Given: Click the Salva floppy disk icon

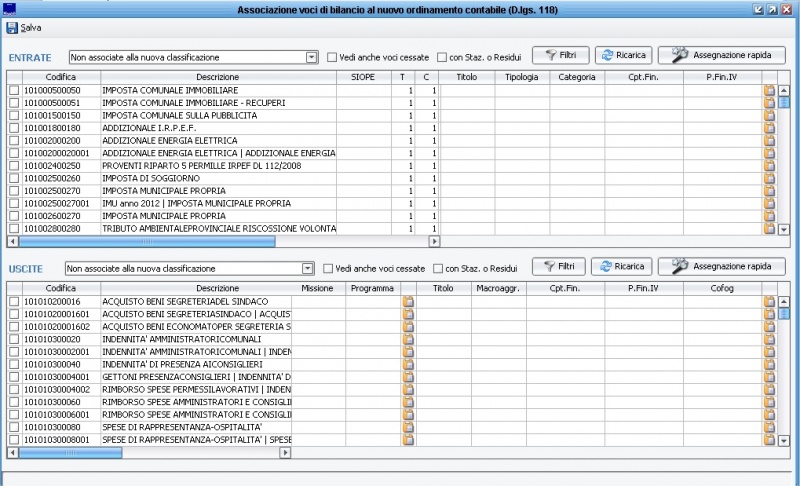Looking at the screenshot, I should pyautogui.click(x=12, y=27).
